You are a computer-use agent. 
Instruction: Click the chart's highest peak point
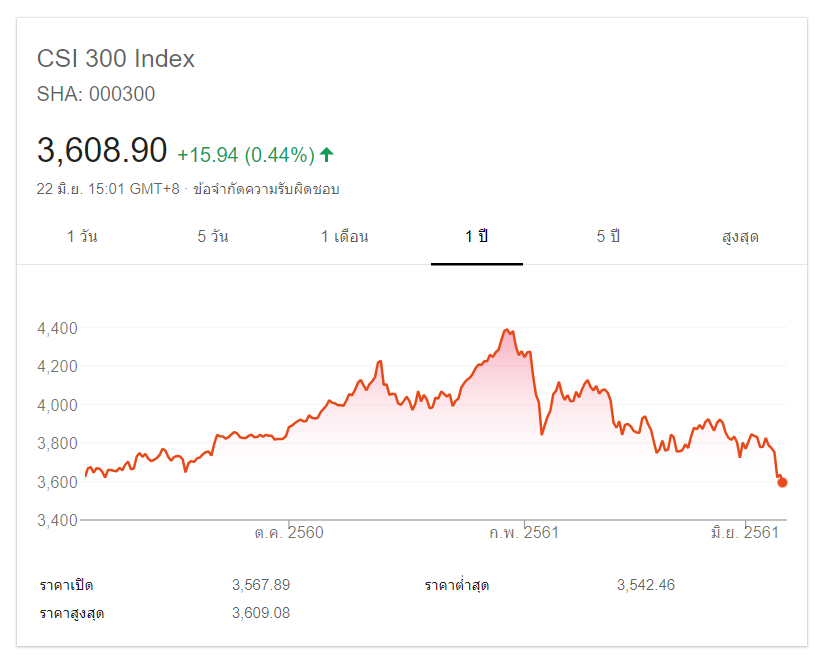tap(508, 330)
